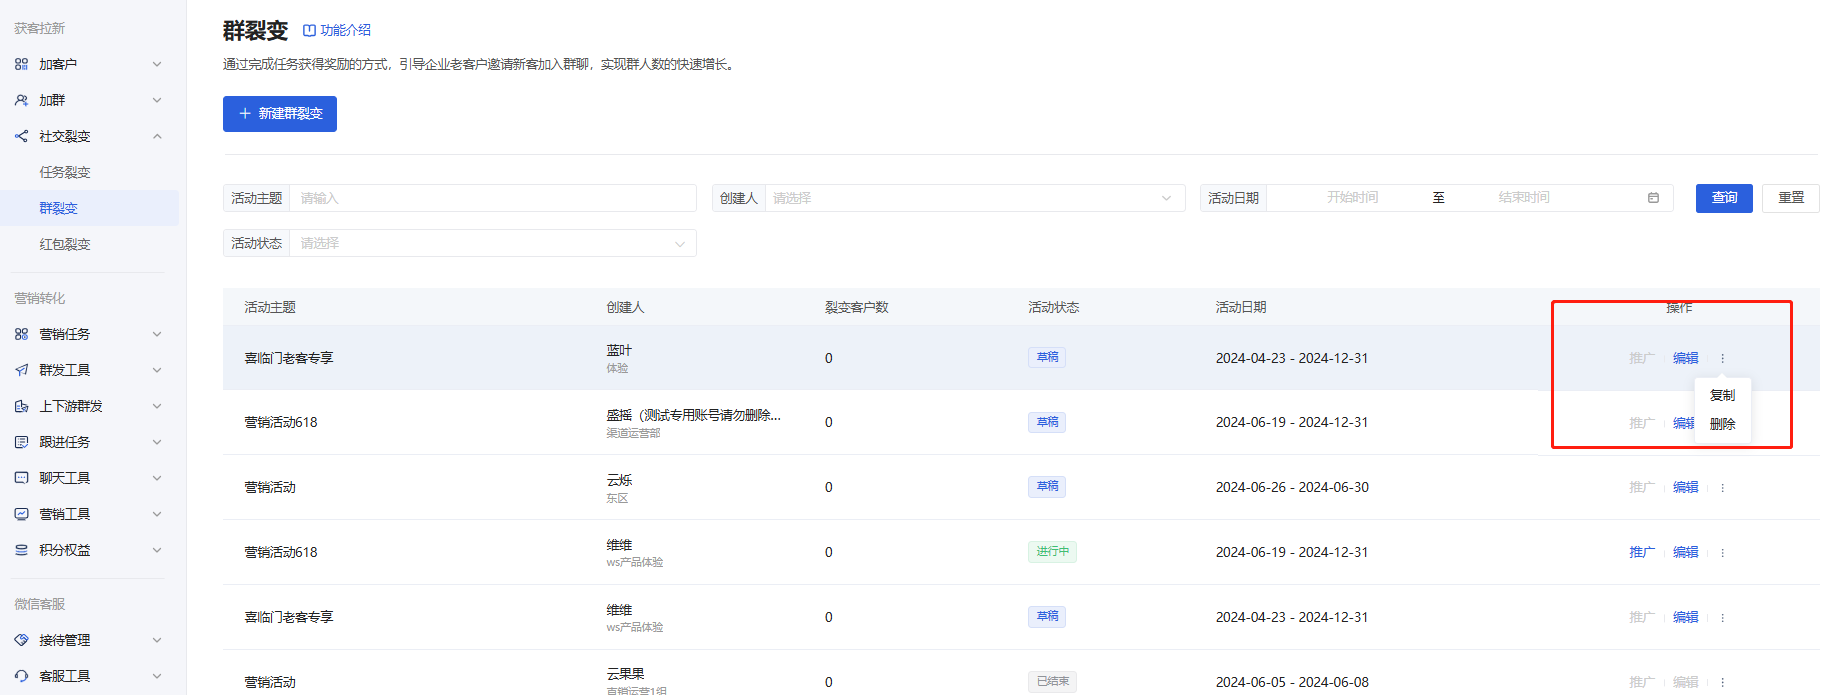This screenshot has height=695, width=1839.
Task: Open more options for 维维 营销活动618 row
Action: [1722, 553]
